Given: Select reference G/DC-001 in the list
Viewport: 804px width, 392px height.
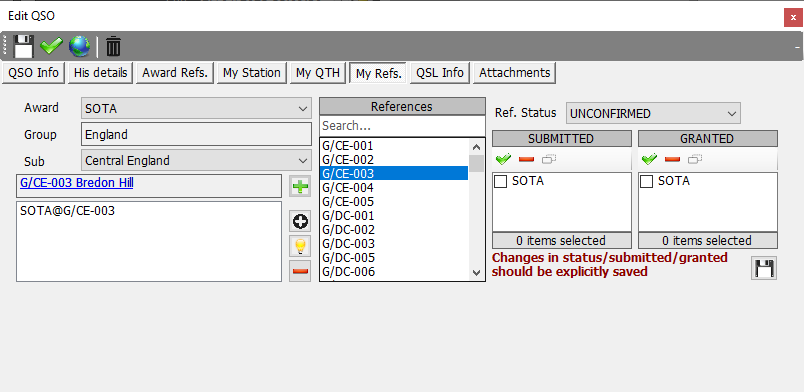Looking at the screenshot, I should (394, 215).
